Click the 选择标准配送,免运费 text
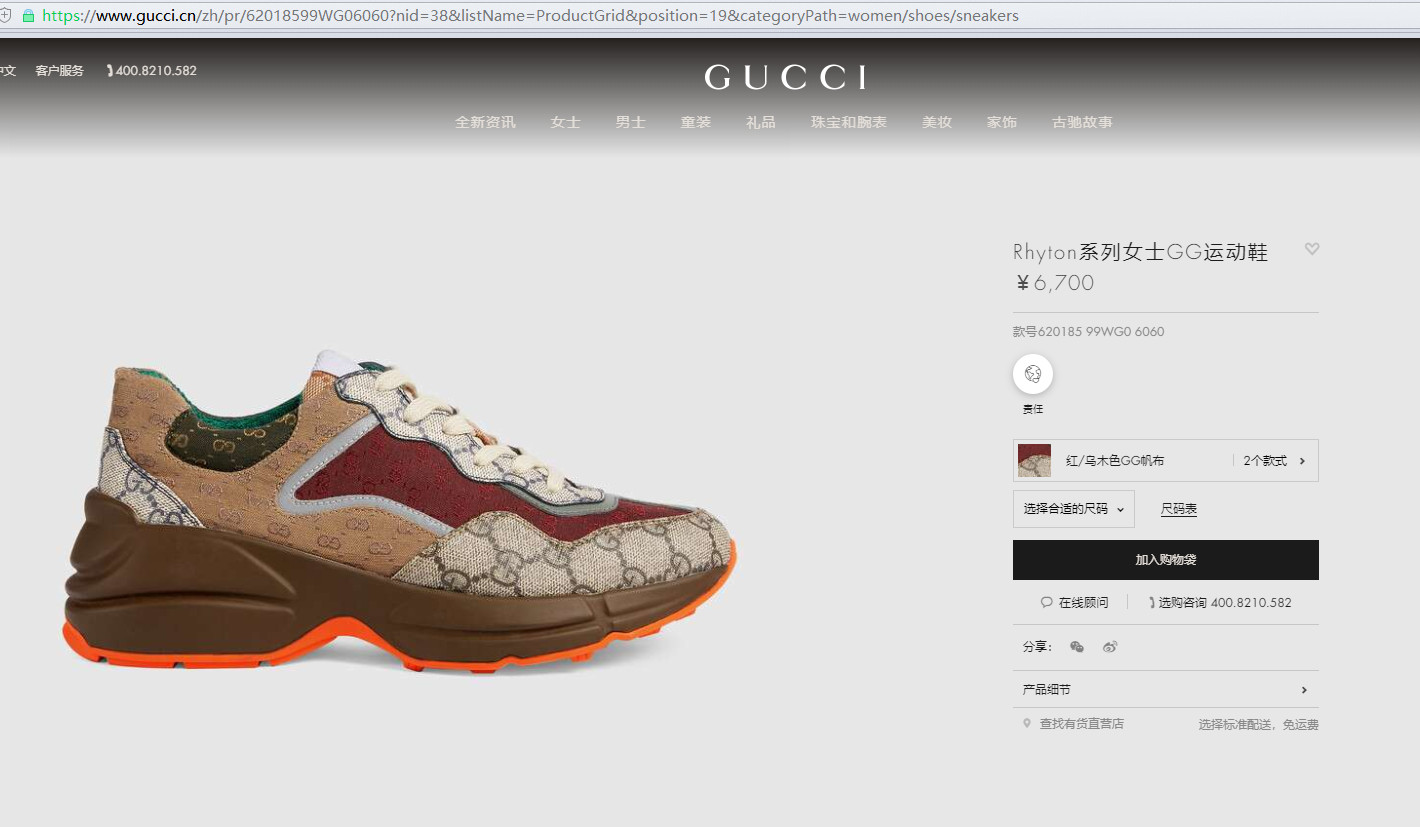1420x827 pixels. (x=1258, y=724)
